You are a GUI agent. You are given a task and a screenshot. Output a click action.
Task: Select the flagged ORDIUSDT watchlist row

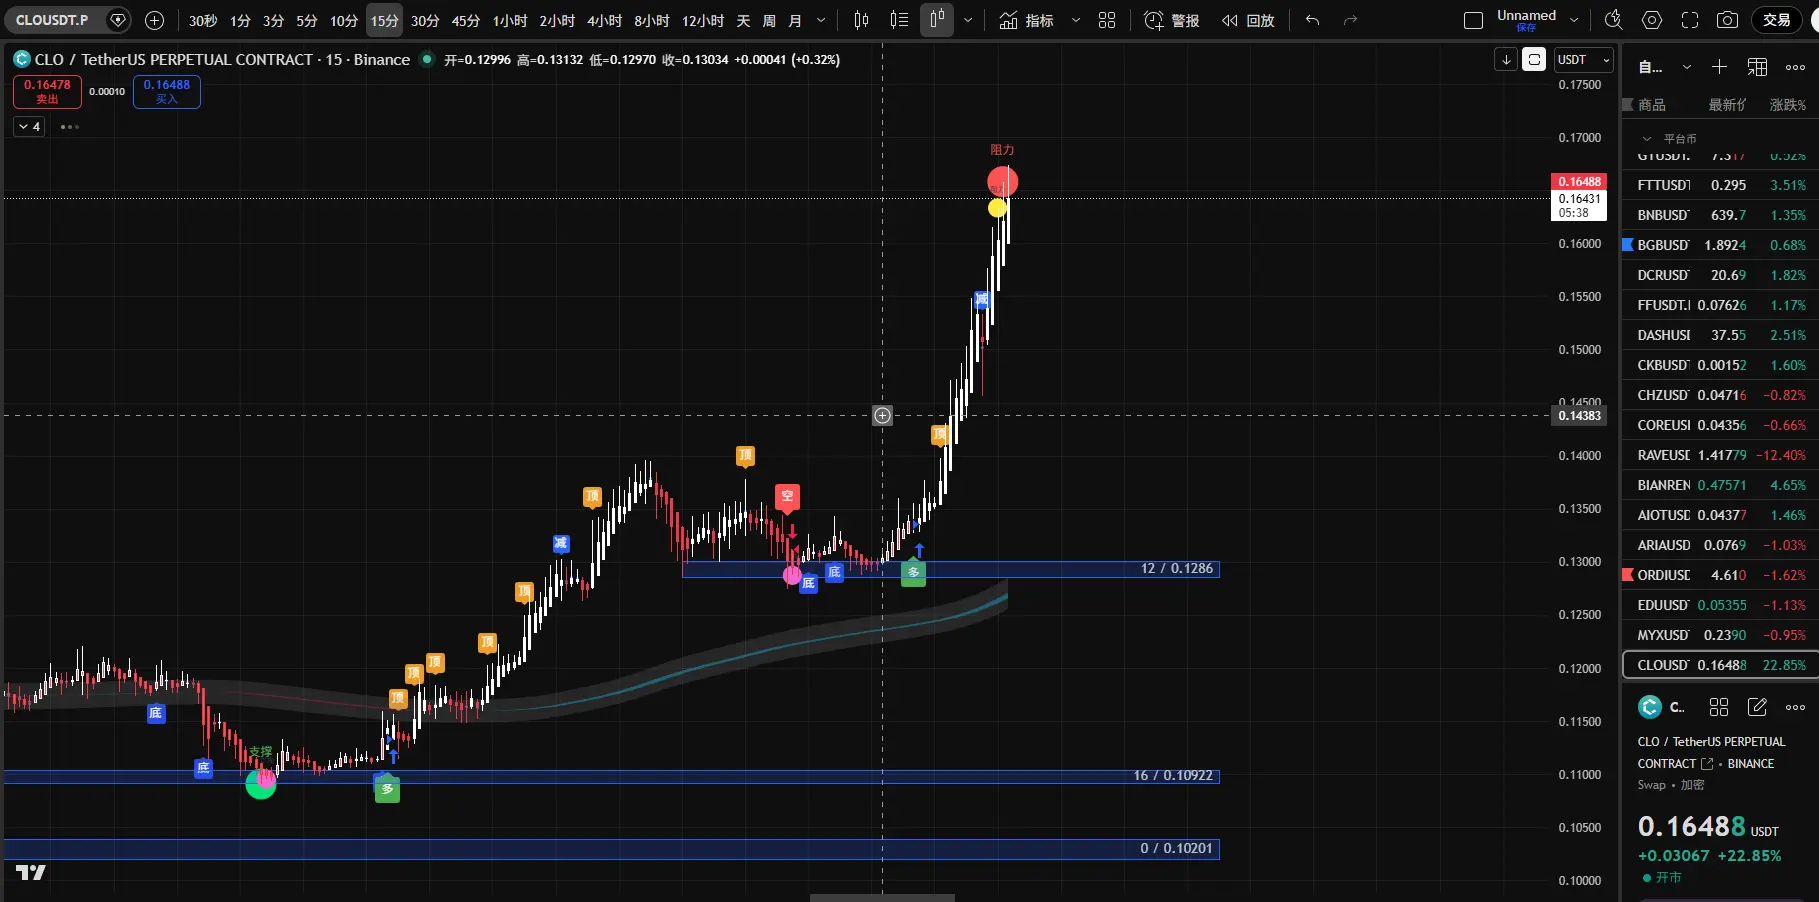[x=1720, y=575]
